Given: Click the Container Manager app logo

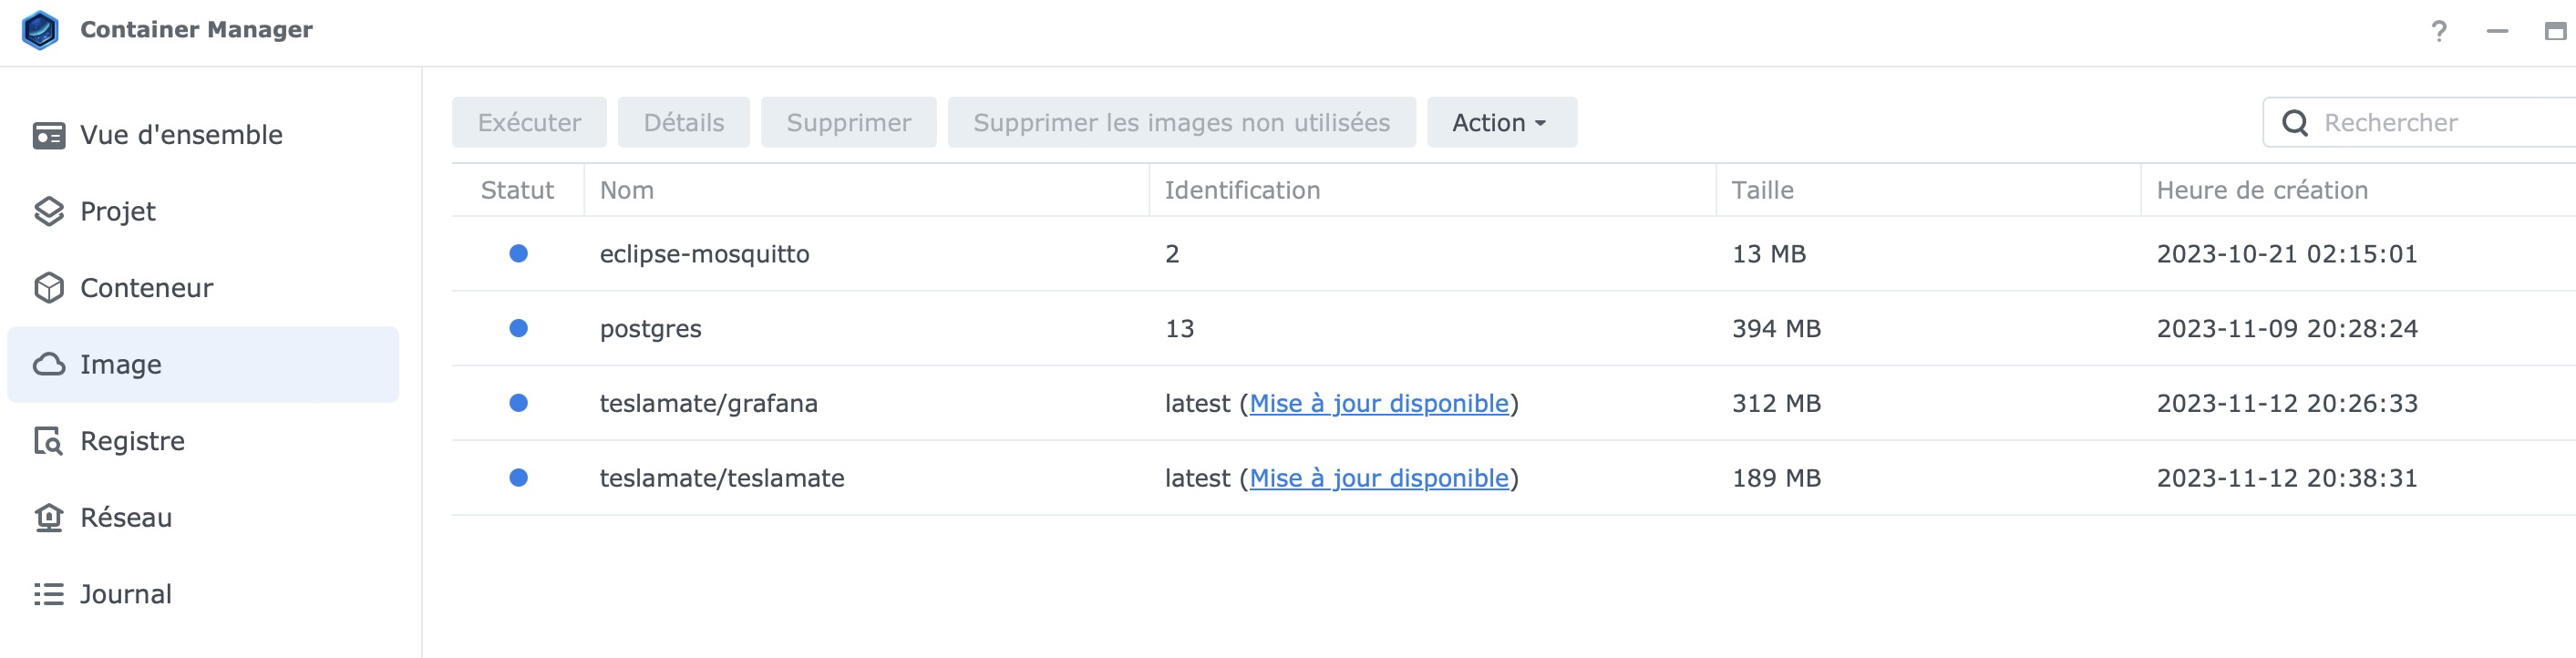Looking at the screenshot, I should point(40,30).
